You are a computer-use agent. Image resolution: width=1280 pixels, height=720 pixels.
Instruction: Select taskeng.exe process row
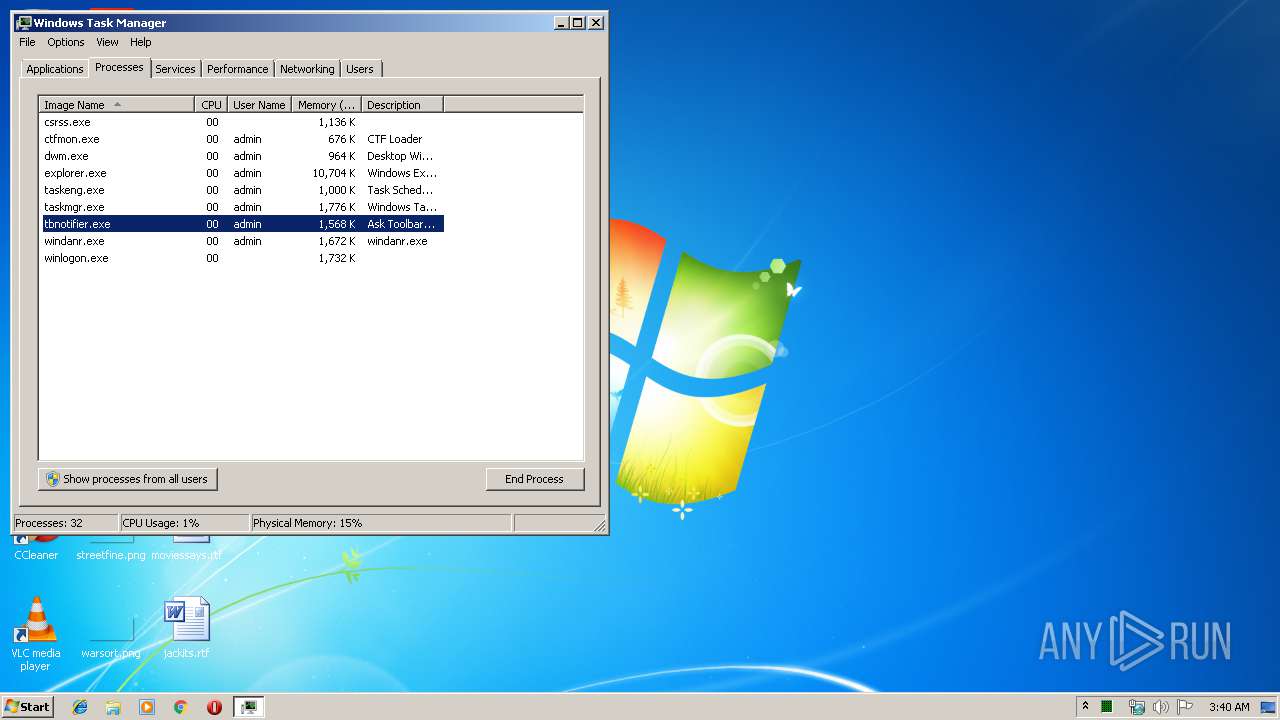[242, 190]
